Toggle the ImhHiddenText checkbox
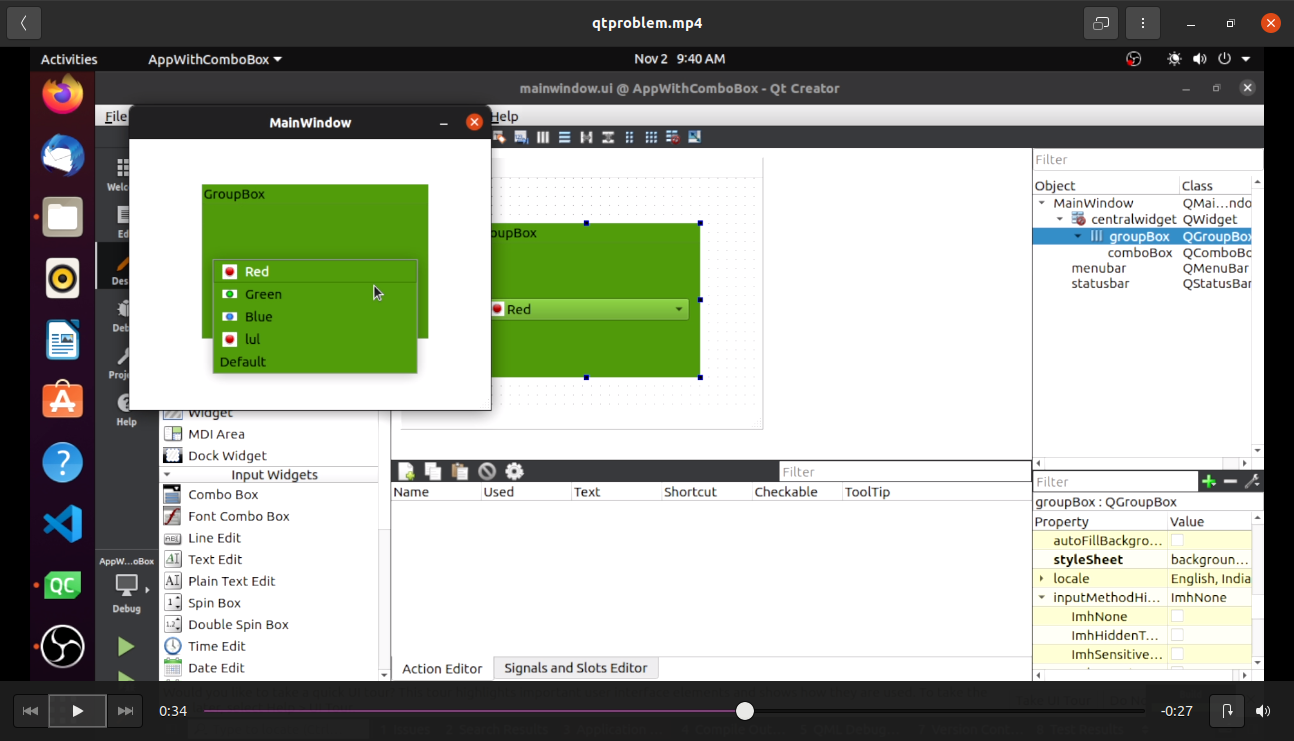The image size is (1294, 741). tap(1177, 636)
